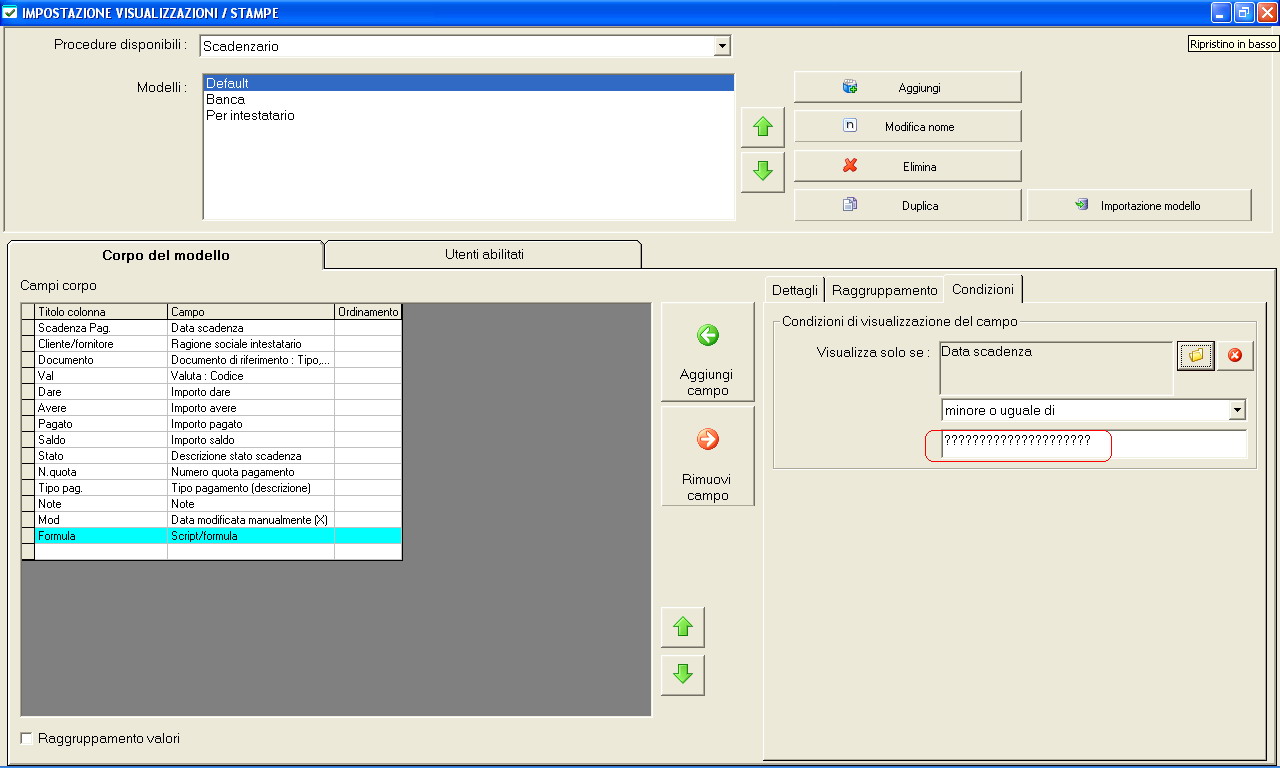The width and height of the screenshot is (1280, 768).
Task: Expand the 'minore o uguale di' operator dropdown
Action: [x=1237, y=410]
